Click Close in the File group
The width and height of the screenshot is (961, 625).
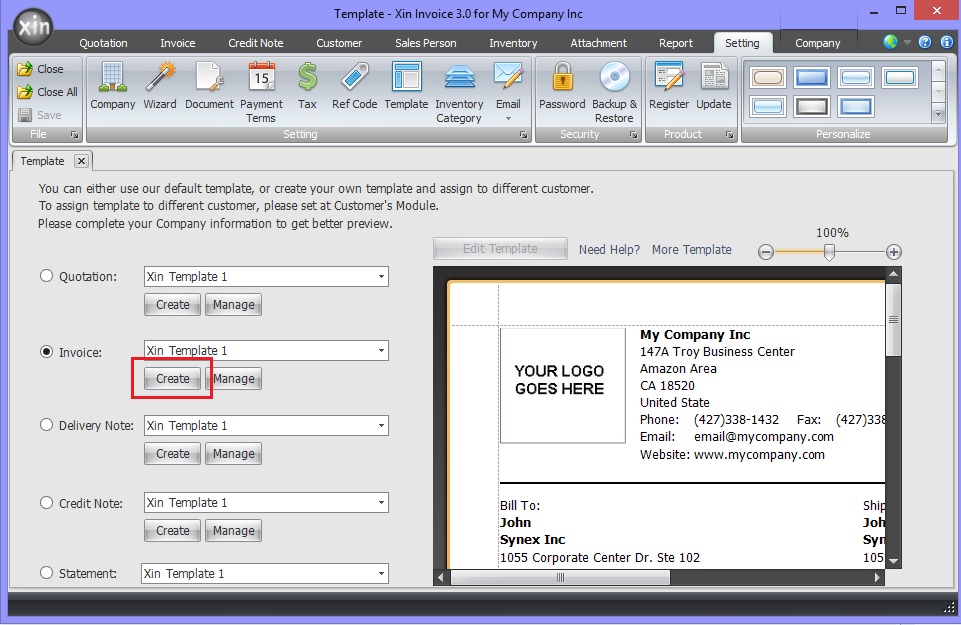(x=40, y=69)
